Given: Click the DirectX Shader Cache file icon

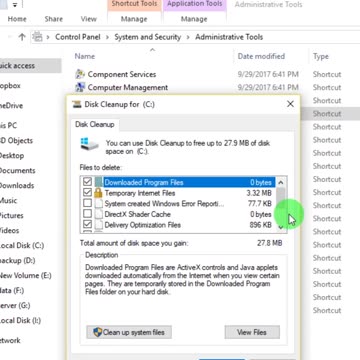Looking at the screenshot, I should [98, 214].
